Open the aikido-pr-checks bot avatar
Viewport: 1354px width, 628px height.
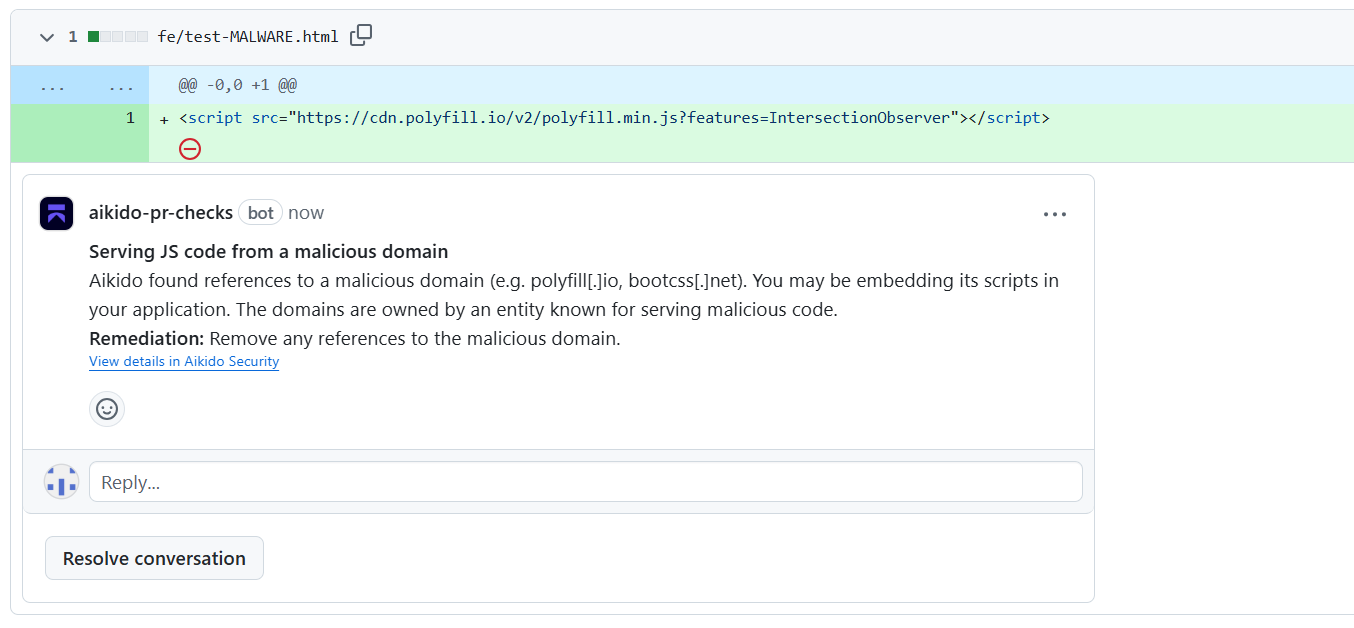click(x=56, y=213)
